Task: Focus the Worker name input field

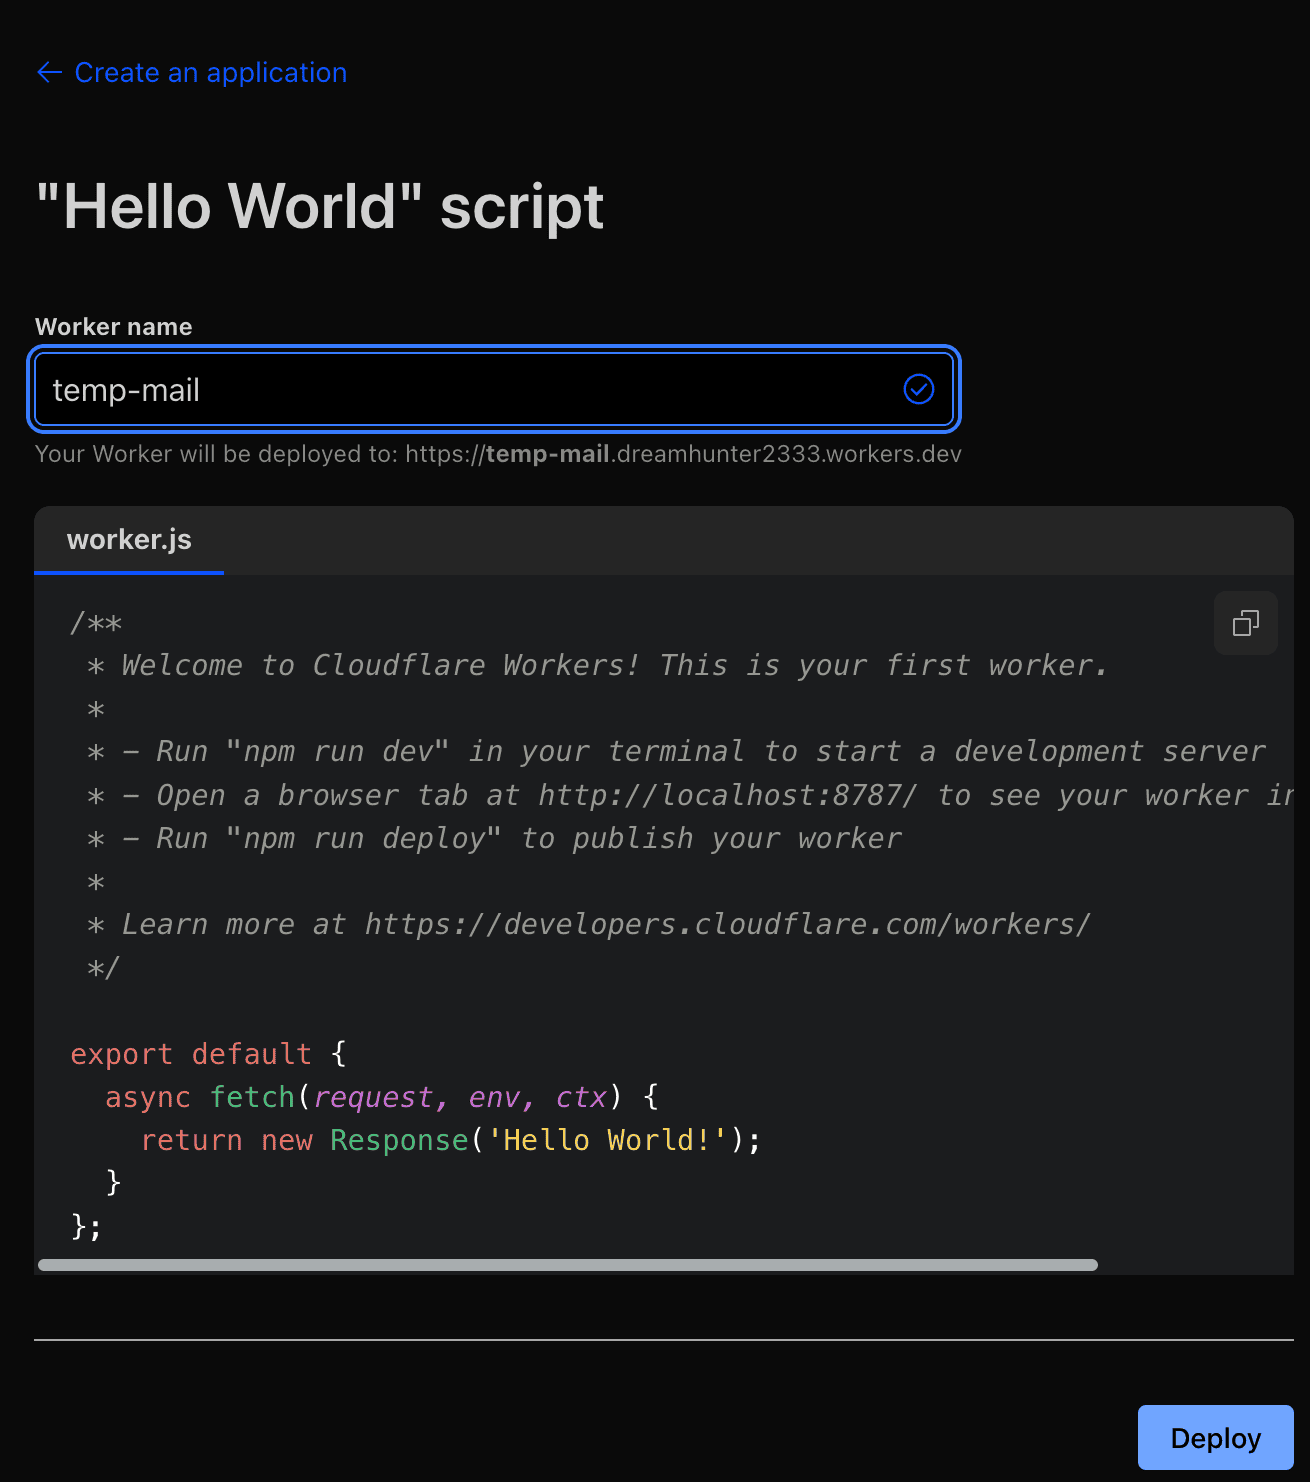Action: click(x=460, y=389)
